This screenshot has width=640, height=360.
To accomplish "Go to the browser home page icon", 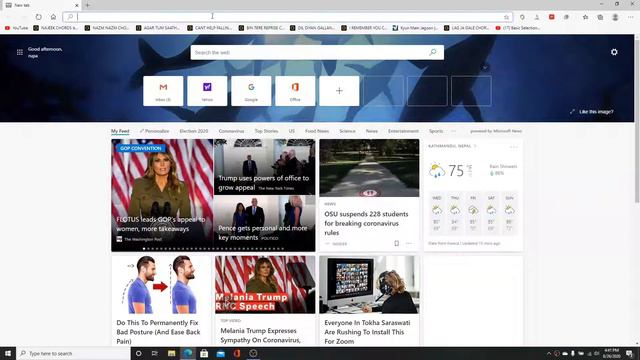I will (53, 17).
